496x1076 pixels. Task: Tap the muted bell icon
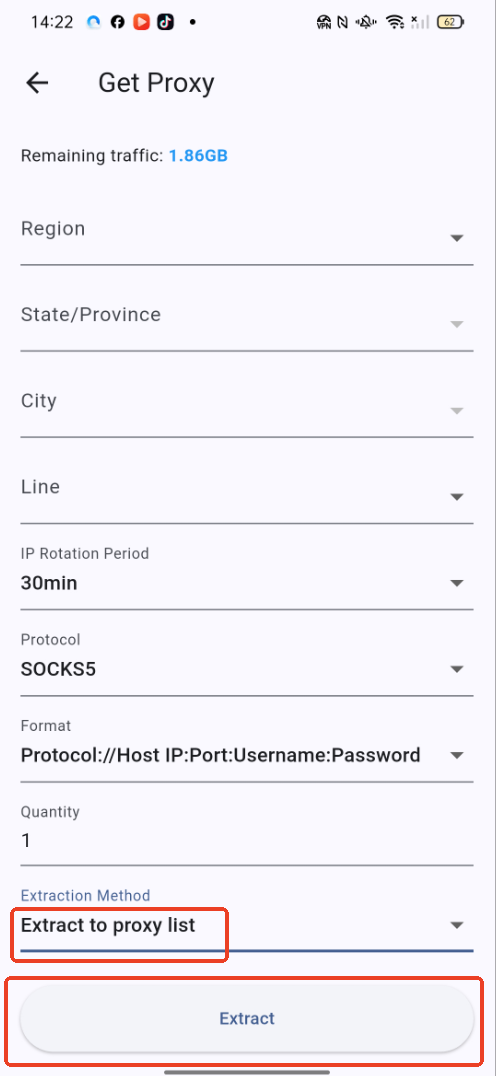click(x=366, y=23)
